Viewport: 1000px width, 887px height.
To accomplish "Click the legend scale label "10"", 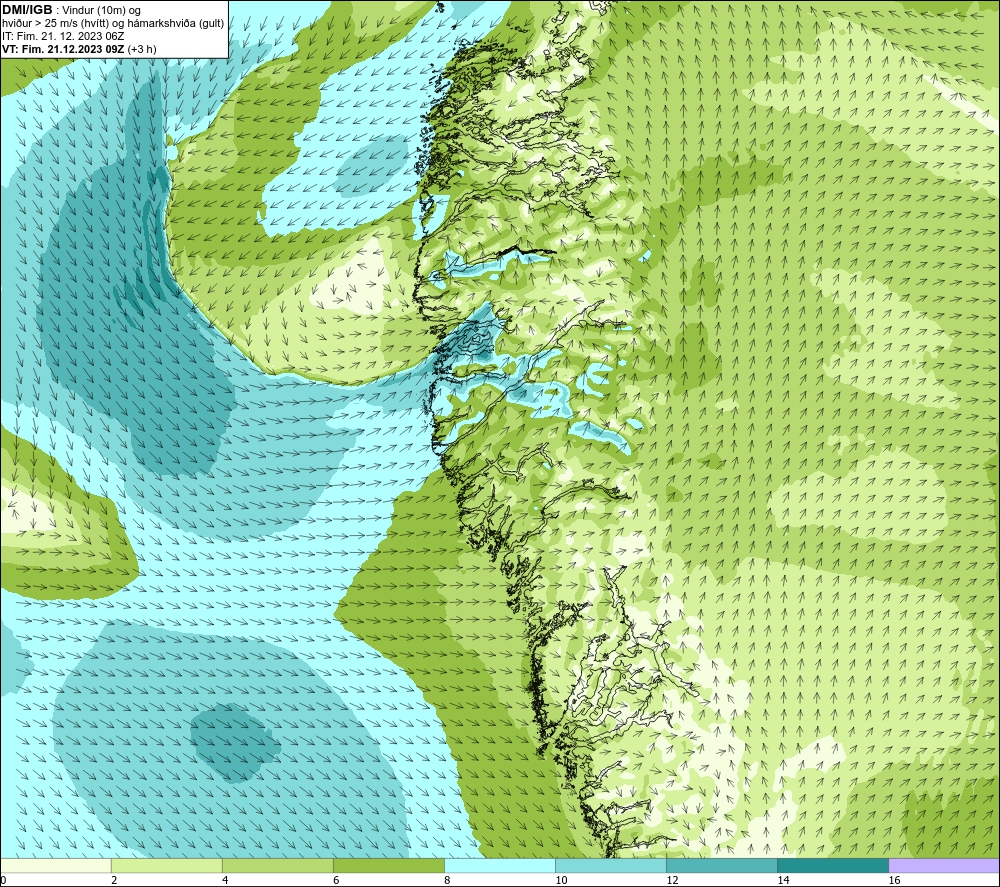I will (561, 881).
